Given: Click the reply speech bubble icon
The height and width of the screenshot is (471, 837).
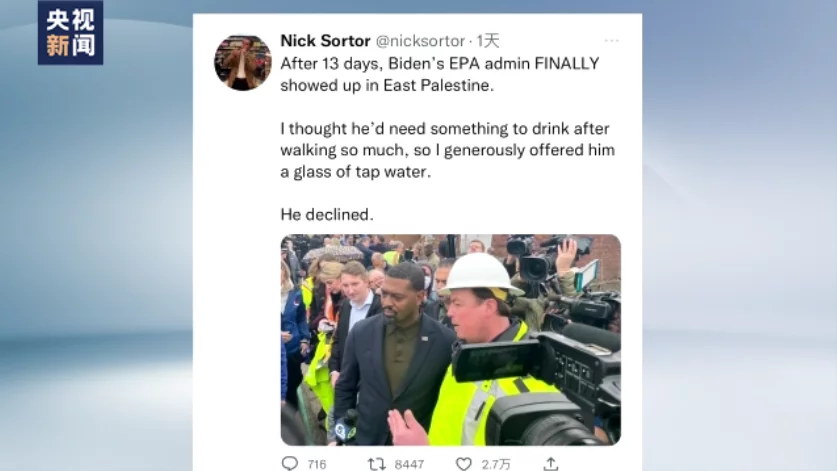Looking at the screenshot, I should pos(290,463).
